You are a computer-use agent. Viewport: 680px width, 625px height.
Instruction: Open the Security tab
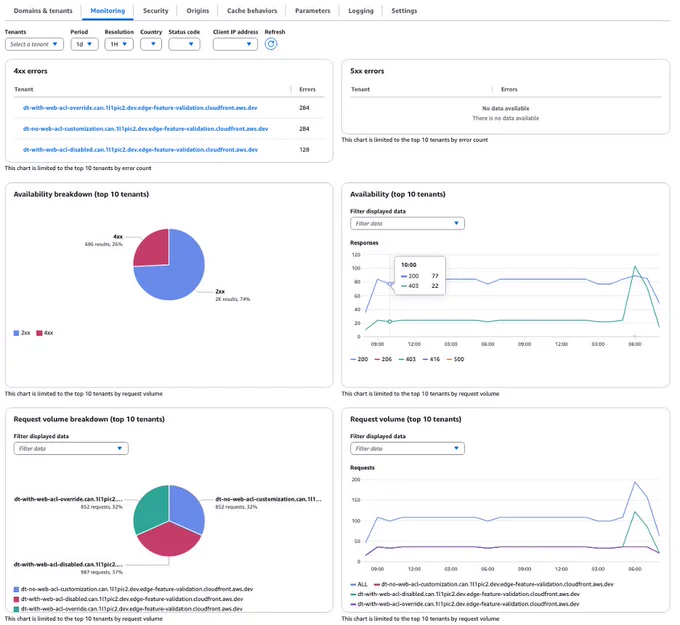tap(156, 10)
